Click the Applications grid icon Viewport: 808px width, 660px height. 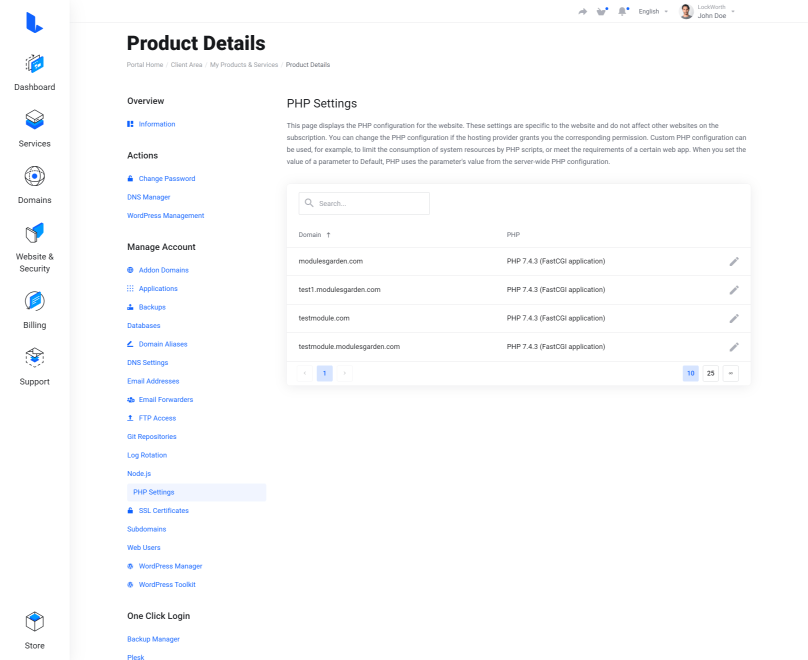(x=130, y=289)
